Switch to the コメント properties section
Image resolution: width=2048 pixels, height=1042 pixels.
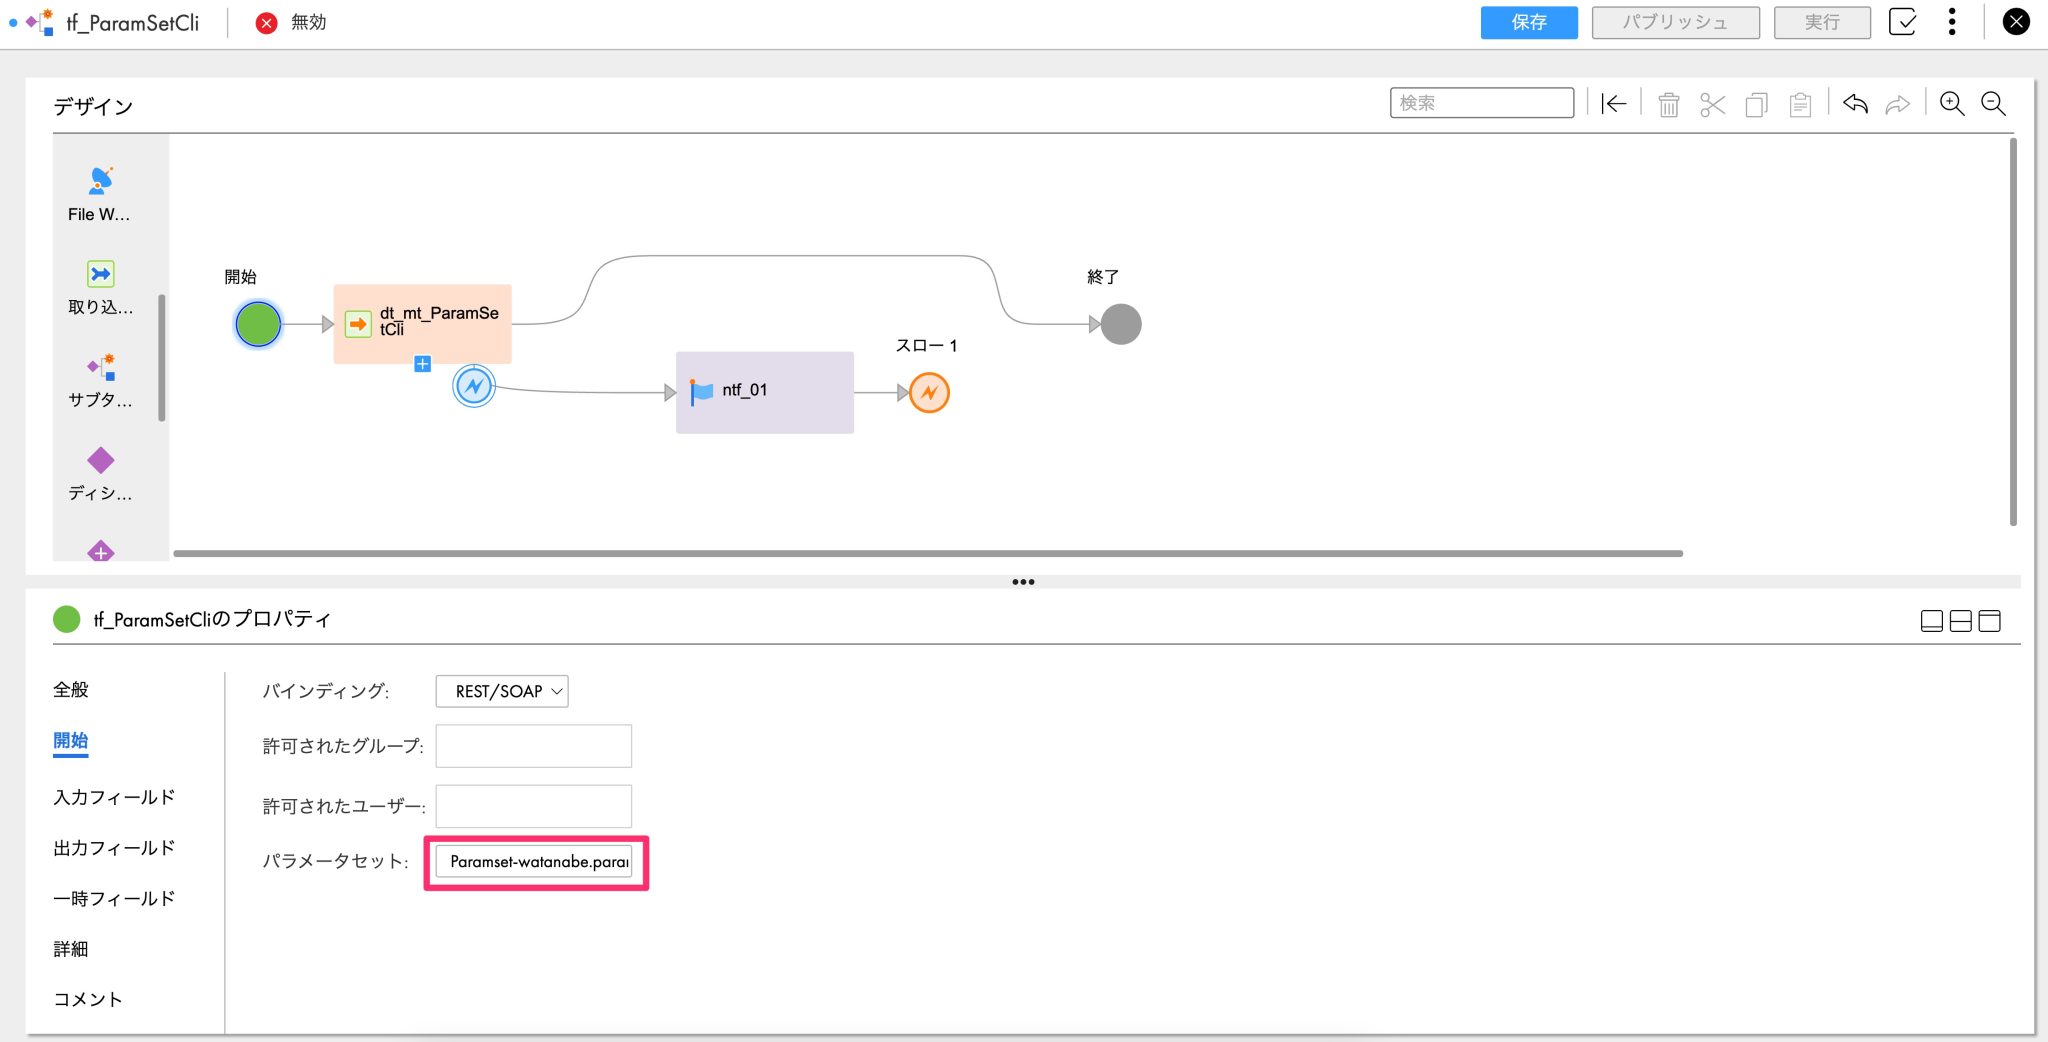tap(86, 998)
